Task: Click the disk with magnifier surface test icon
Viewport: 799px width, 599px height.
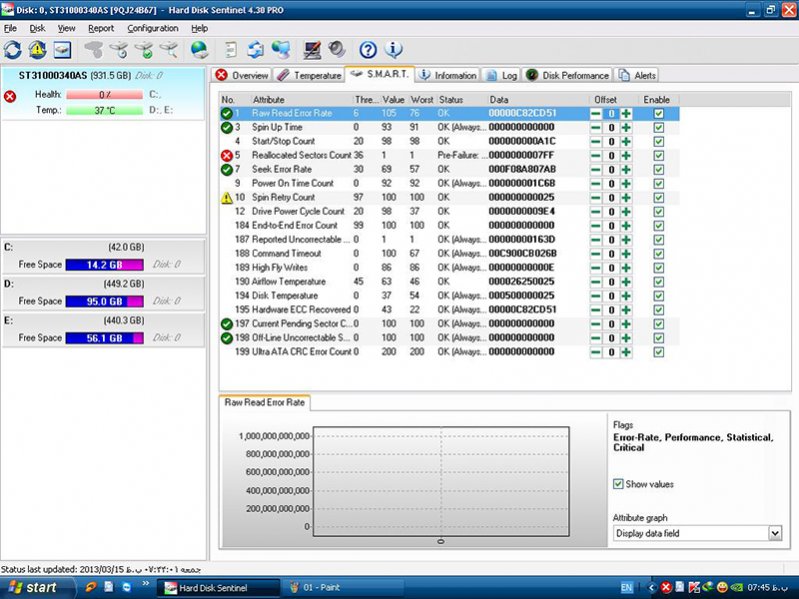Action: coord(169,50)
